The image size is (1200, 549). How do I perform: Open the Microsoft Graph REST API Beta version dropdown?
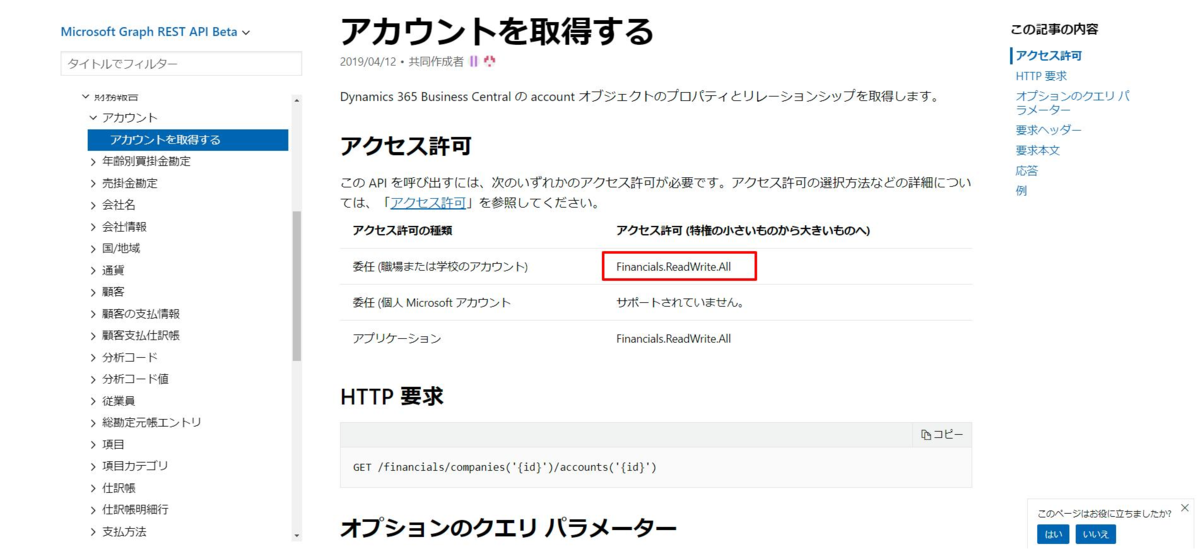[155, 31]
